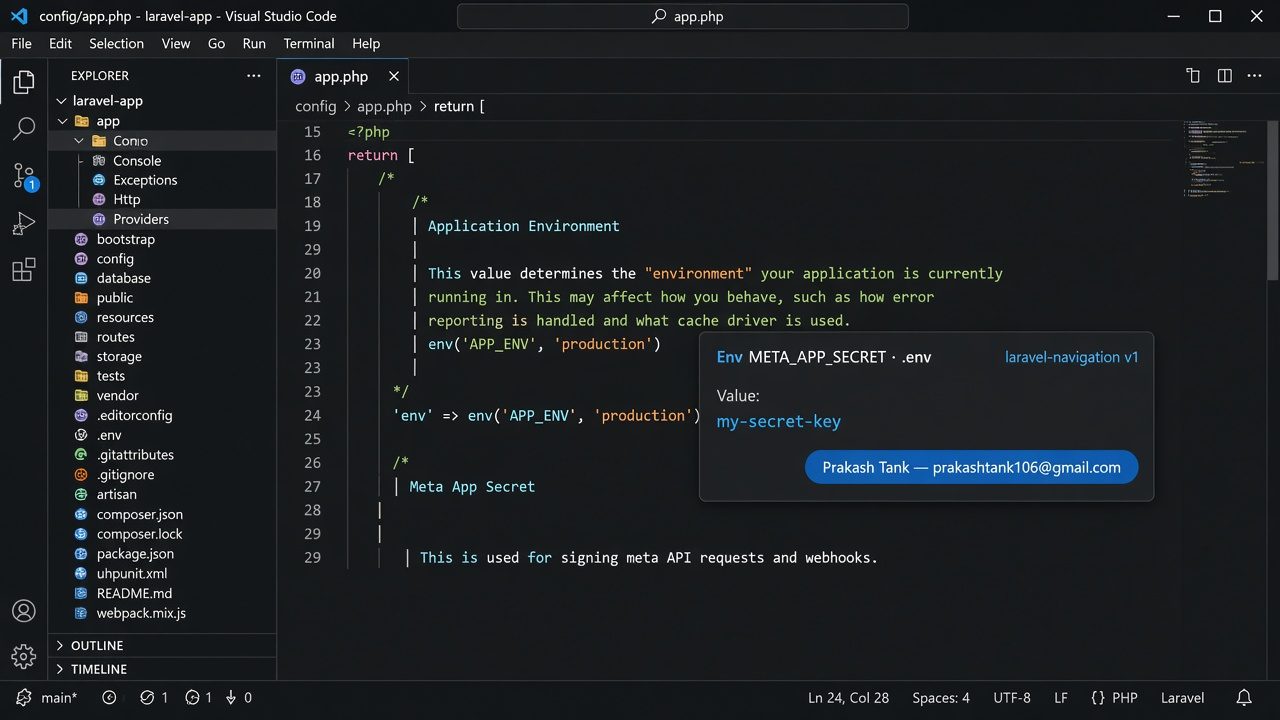Open the artisan file
Image resolution: width=1280 pixels, height=720 pixels.
[x=116, y=494]
